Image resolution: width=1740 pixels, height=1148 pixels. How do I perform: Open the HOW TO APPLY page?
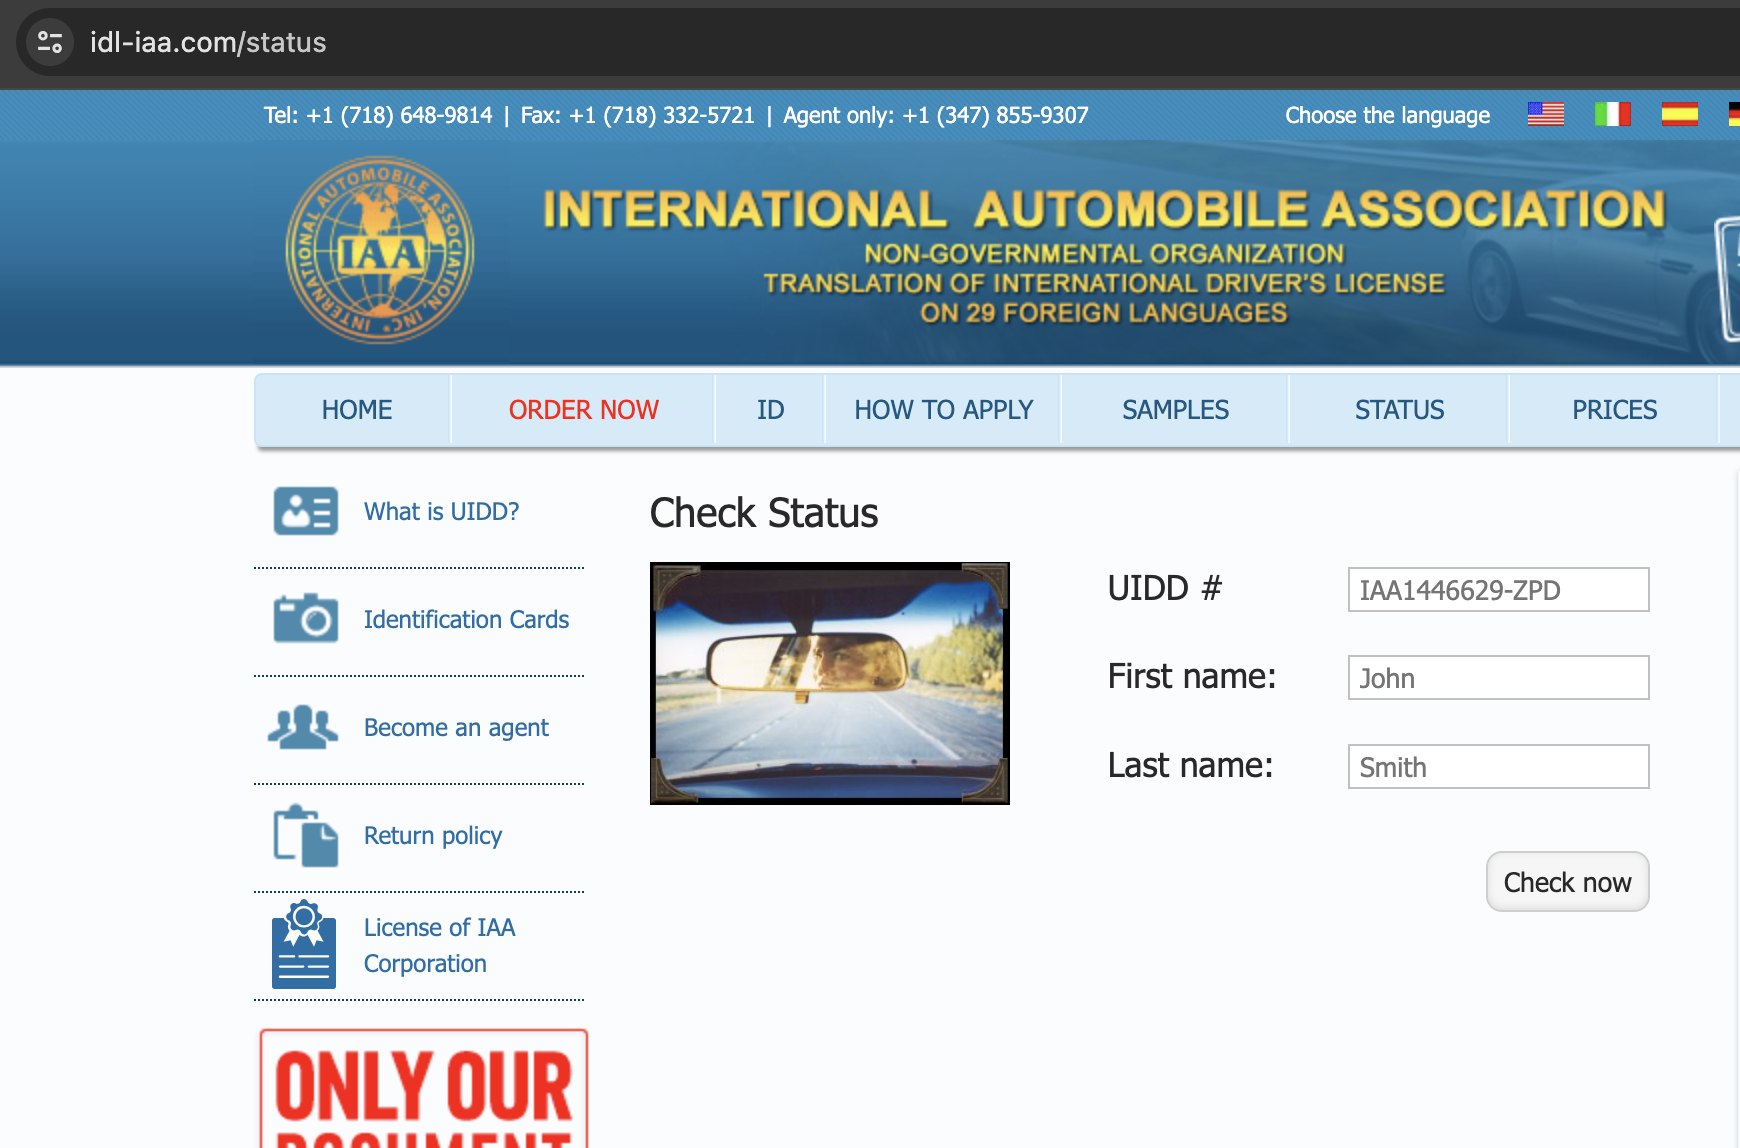tap(943, 410)
